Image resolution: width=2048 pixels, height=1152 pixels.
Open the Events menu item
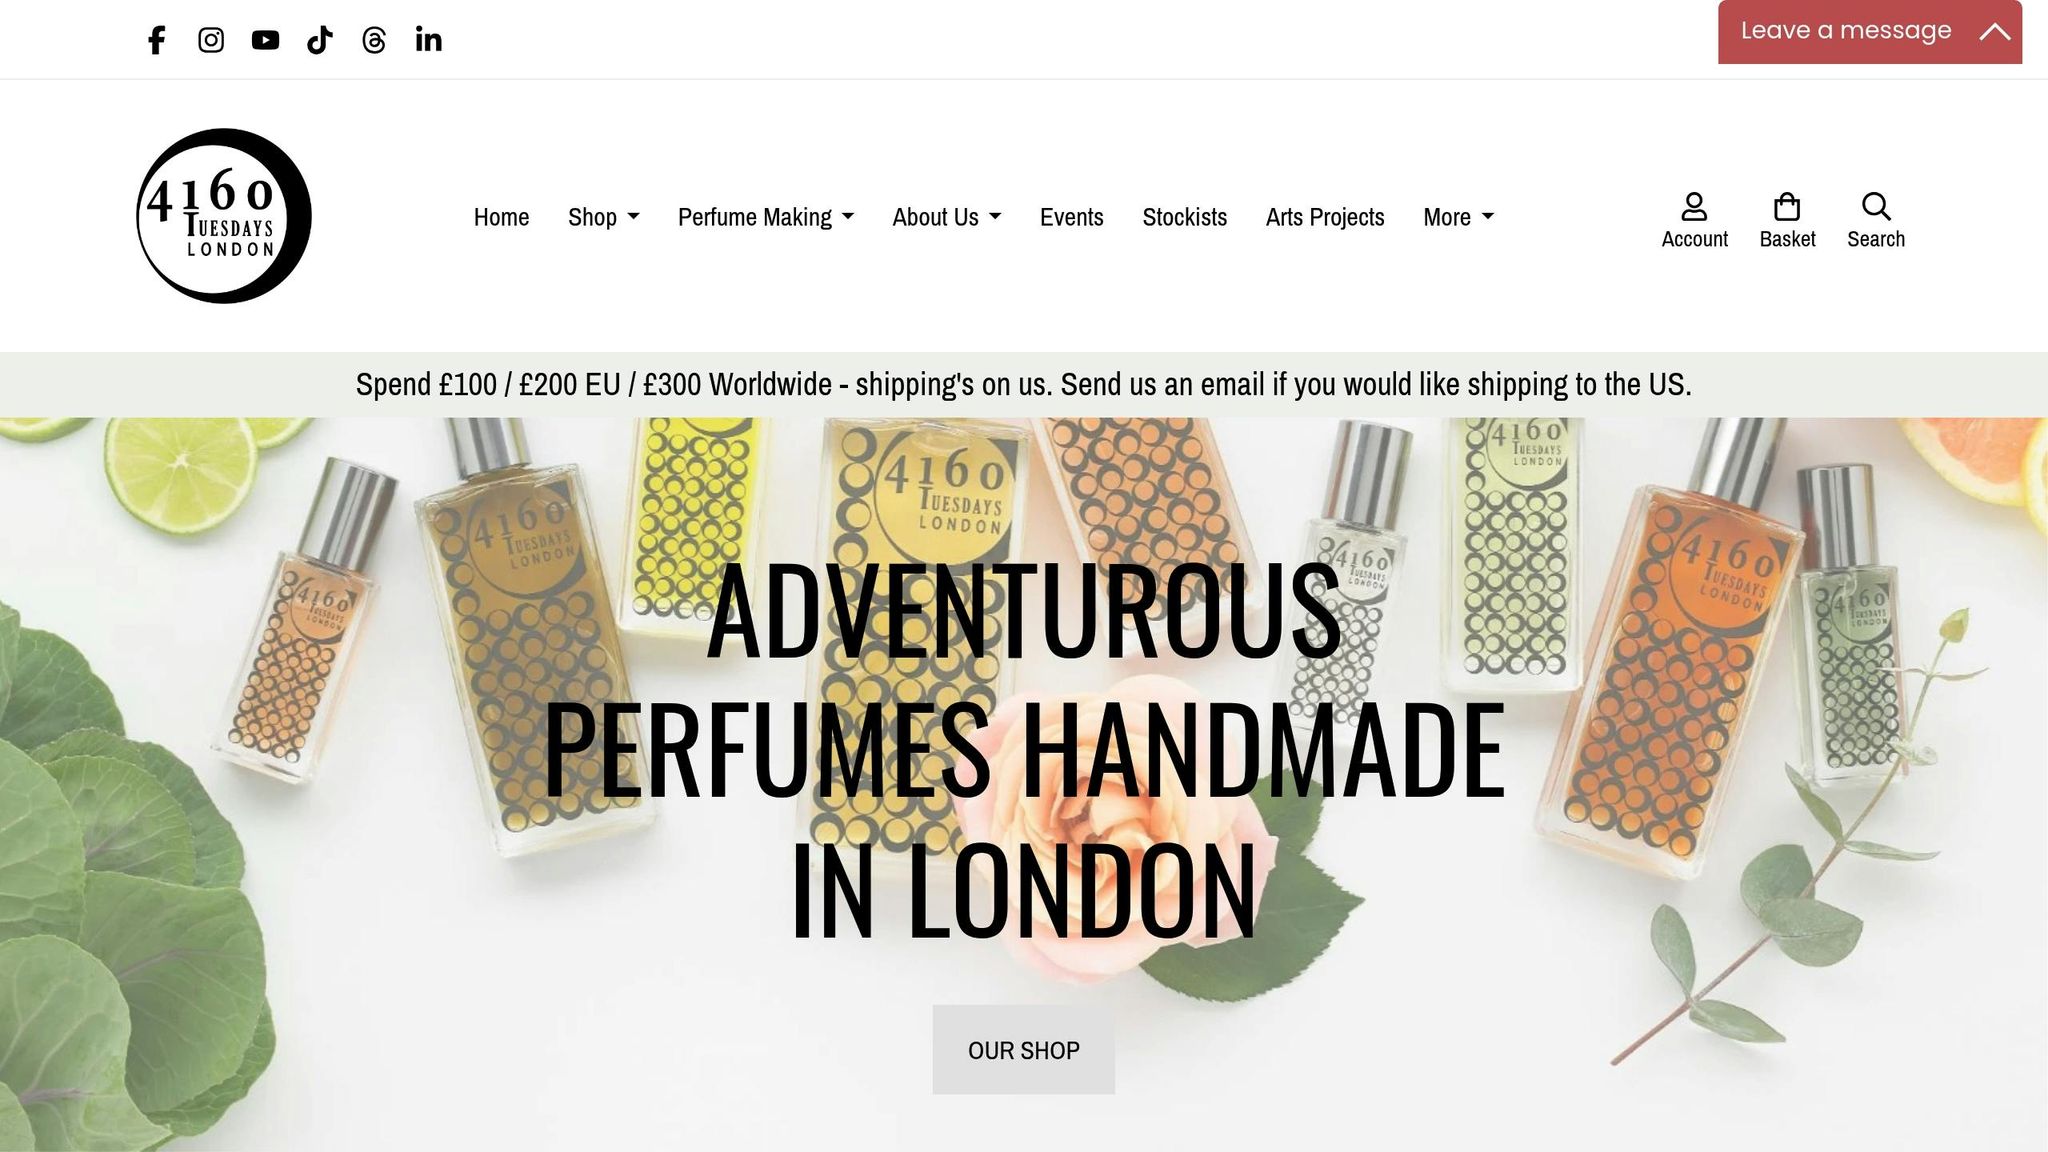[x=1071, y=217]
